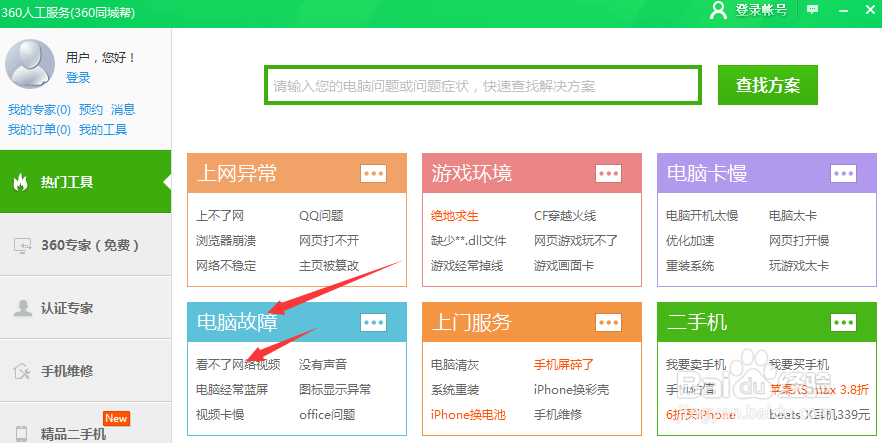This screenshot has width=882, height=443.
Task: Click the 主页被篡改 item
Action: tap(329, 265)
